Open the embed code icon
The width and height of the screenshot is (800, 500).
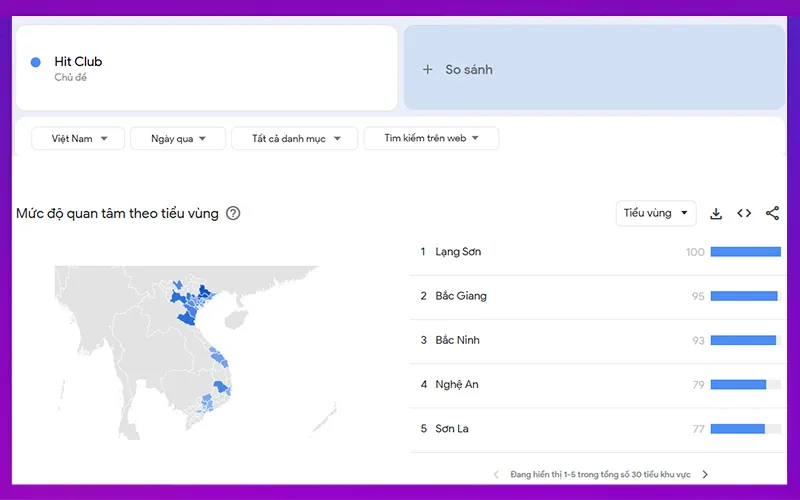pyautogui.click(x=744, y=213)
